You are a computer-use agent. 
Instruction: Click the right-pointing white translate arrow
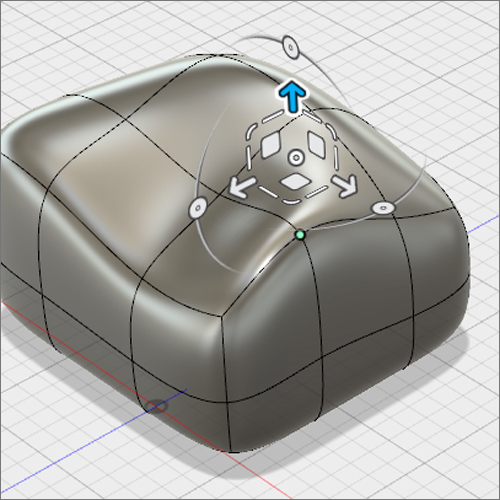tap(345, 186)
